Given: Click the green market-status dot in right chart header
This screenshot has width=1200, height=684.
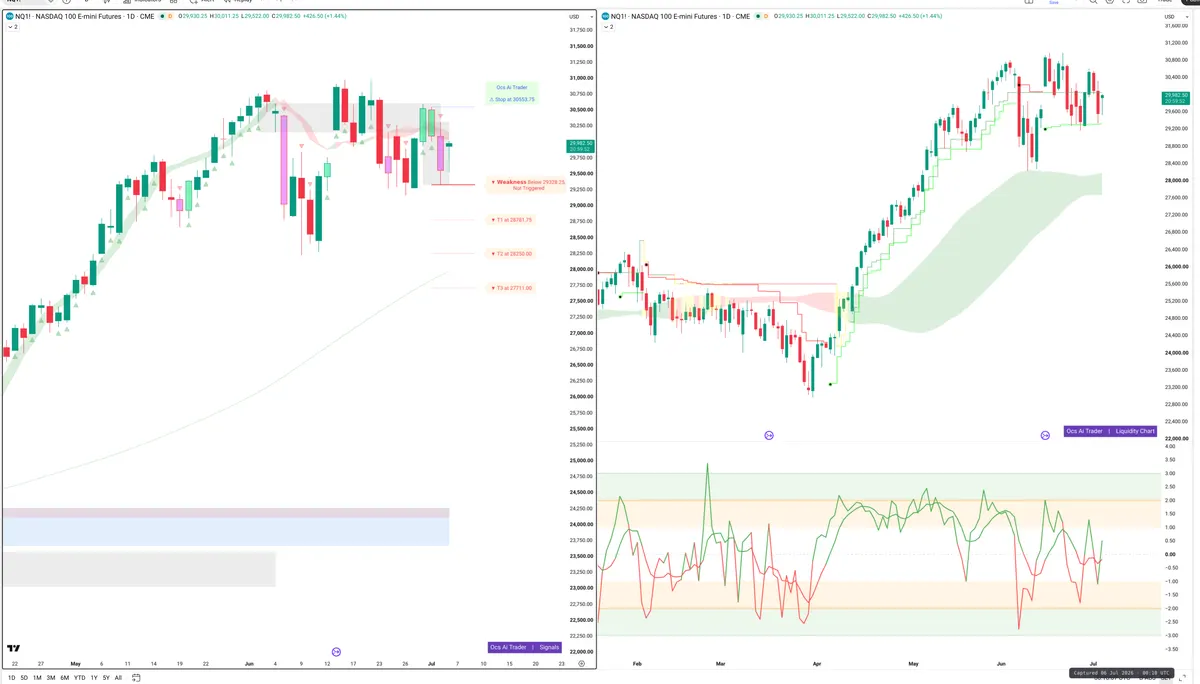Looking at the screenshot, I should (x=758, y=16).
